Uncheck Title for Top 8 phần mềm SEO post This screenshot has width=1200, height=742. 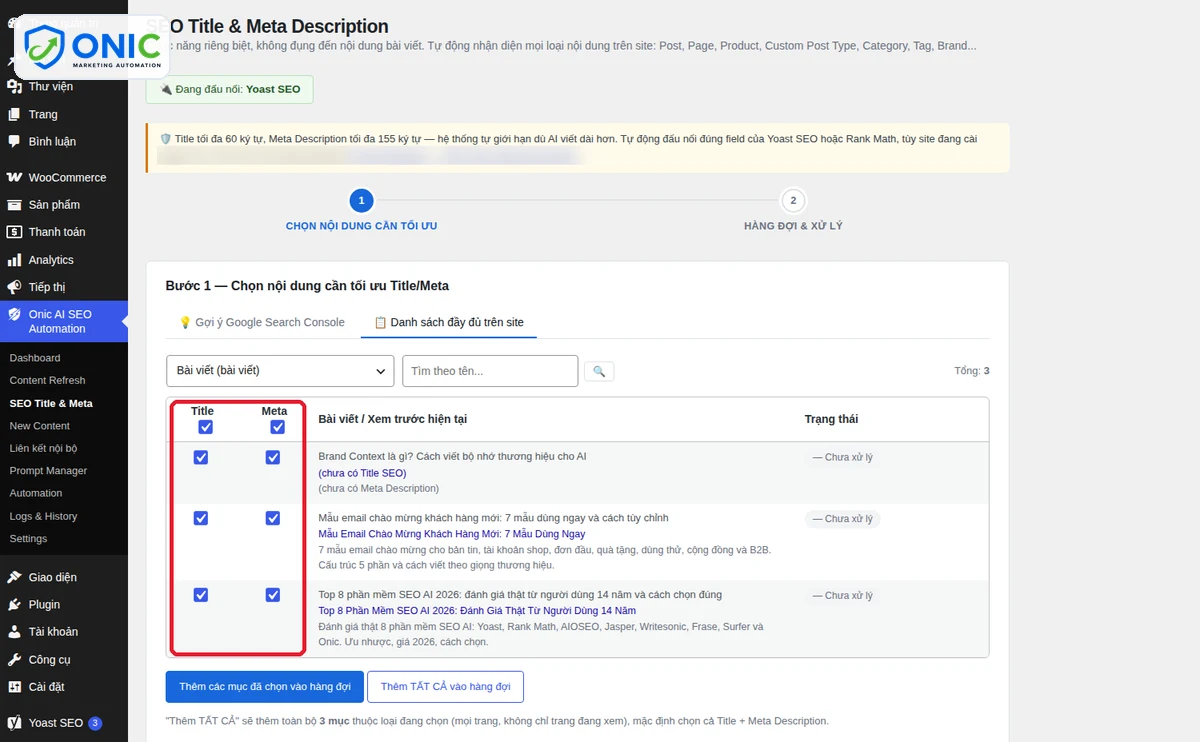201,595
